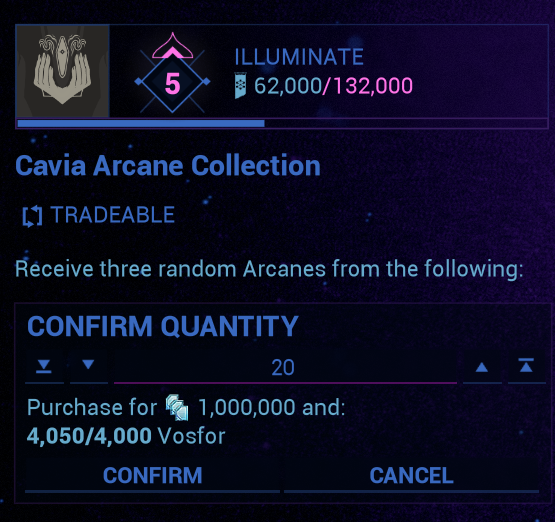Increase quantity by one
The image size is (555, 522).
(482, 367)
